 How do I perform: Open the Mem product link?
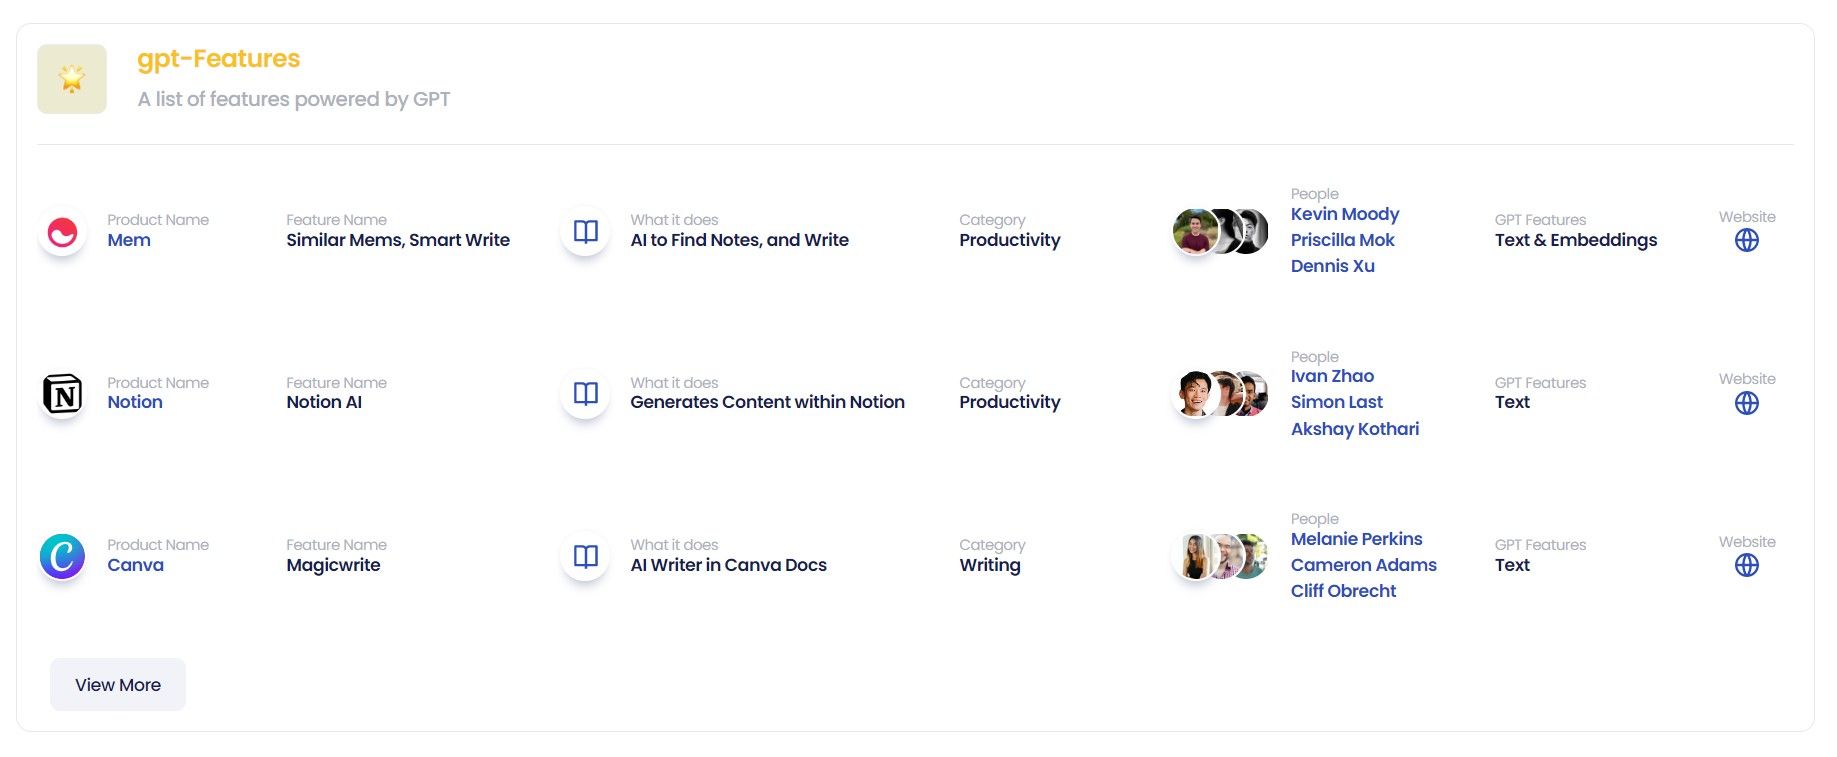129,240
